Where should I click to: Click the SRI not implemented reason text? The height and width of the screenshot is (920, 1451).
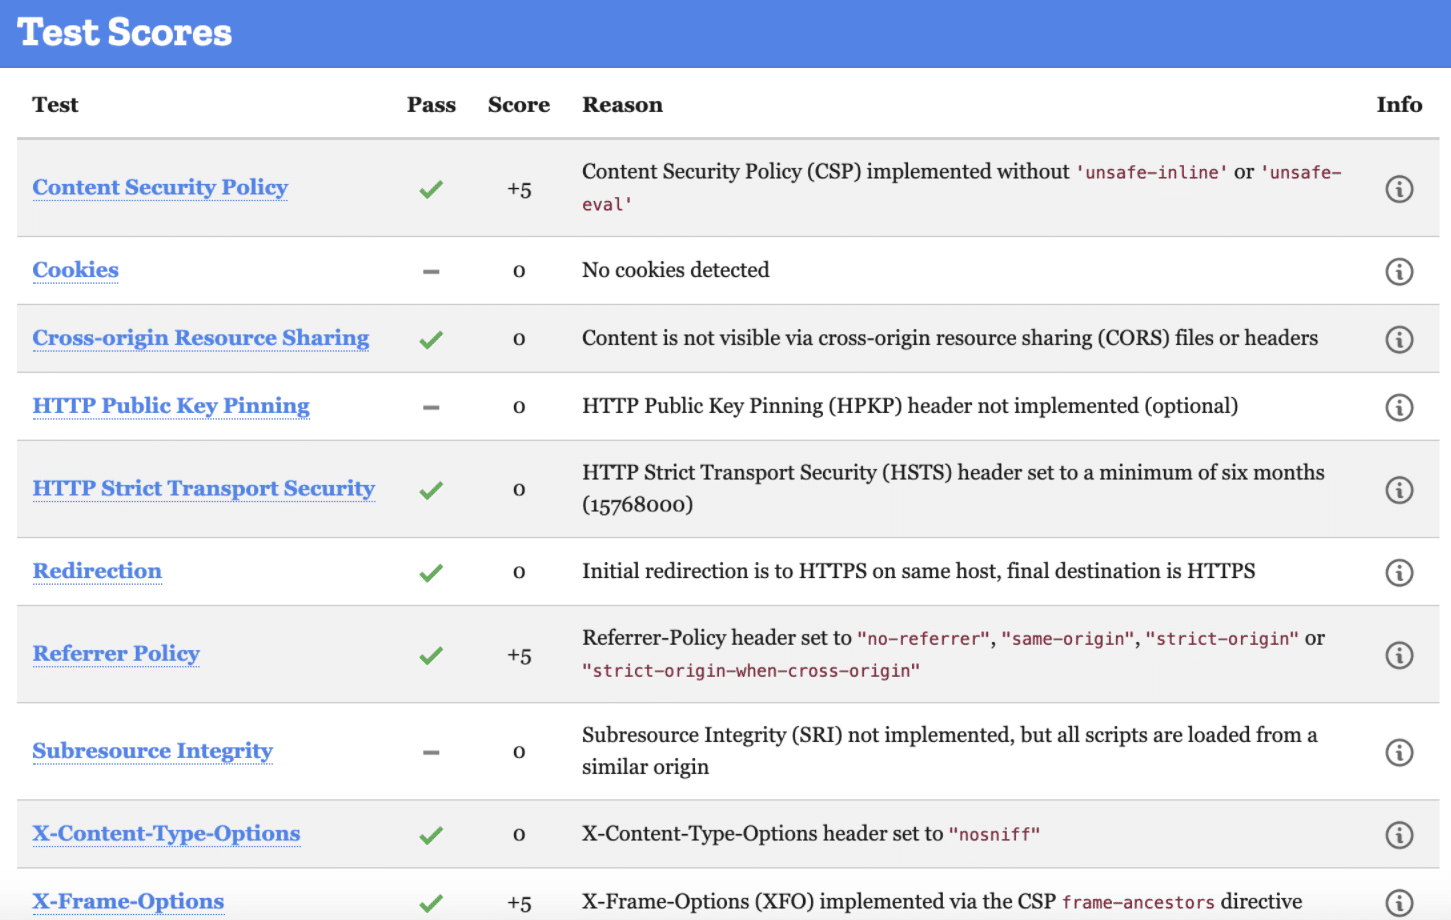pos(950,751)
